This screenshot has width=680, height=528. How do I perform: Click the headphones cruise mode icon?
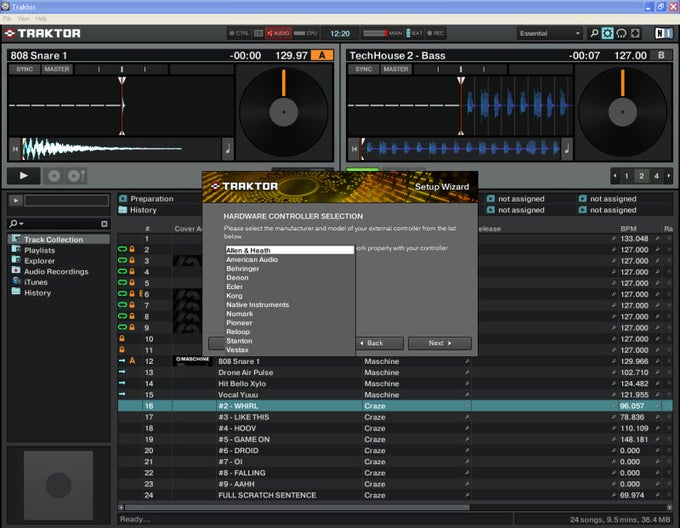pos(621,33)
